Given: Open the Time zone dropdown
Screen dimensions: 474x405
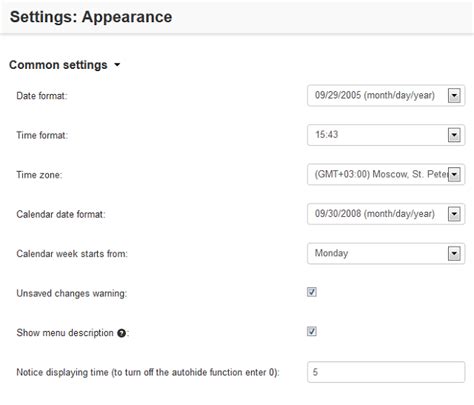Looking at the screenshot, I should coord(386,174).
